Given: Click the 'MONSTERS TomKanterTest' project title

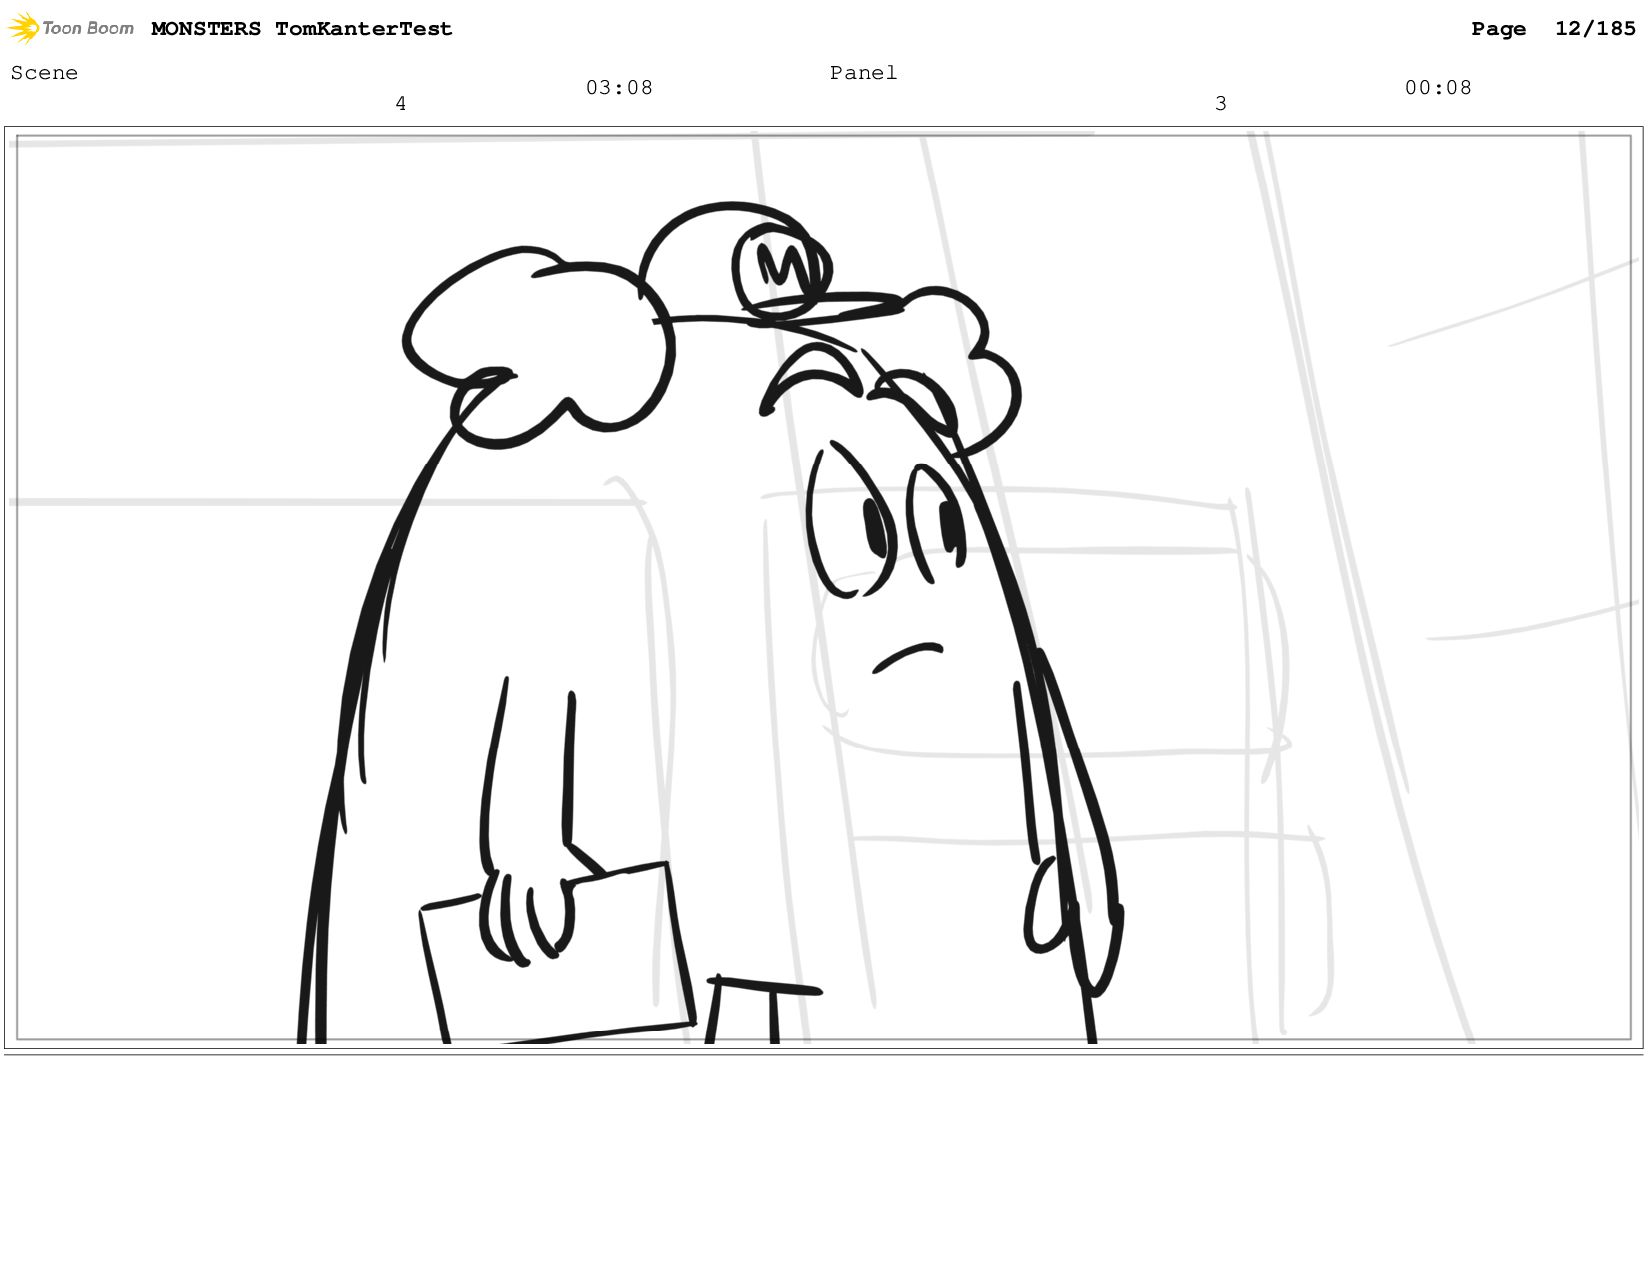Looking at the screenshot, I should [x=302, y=29].
